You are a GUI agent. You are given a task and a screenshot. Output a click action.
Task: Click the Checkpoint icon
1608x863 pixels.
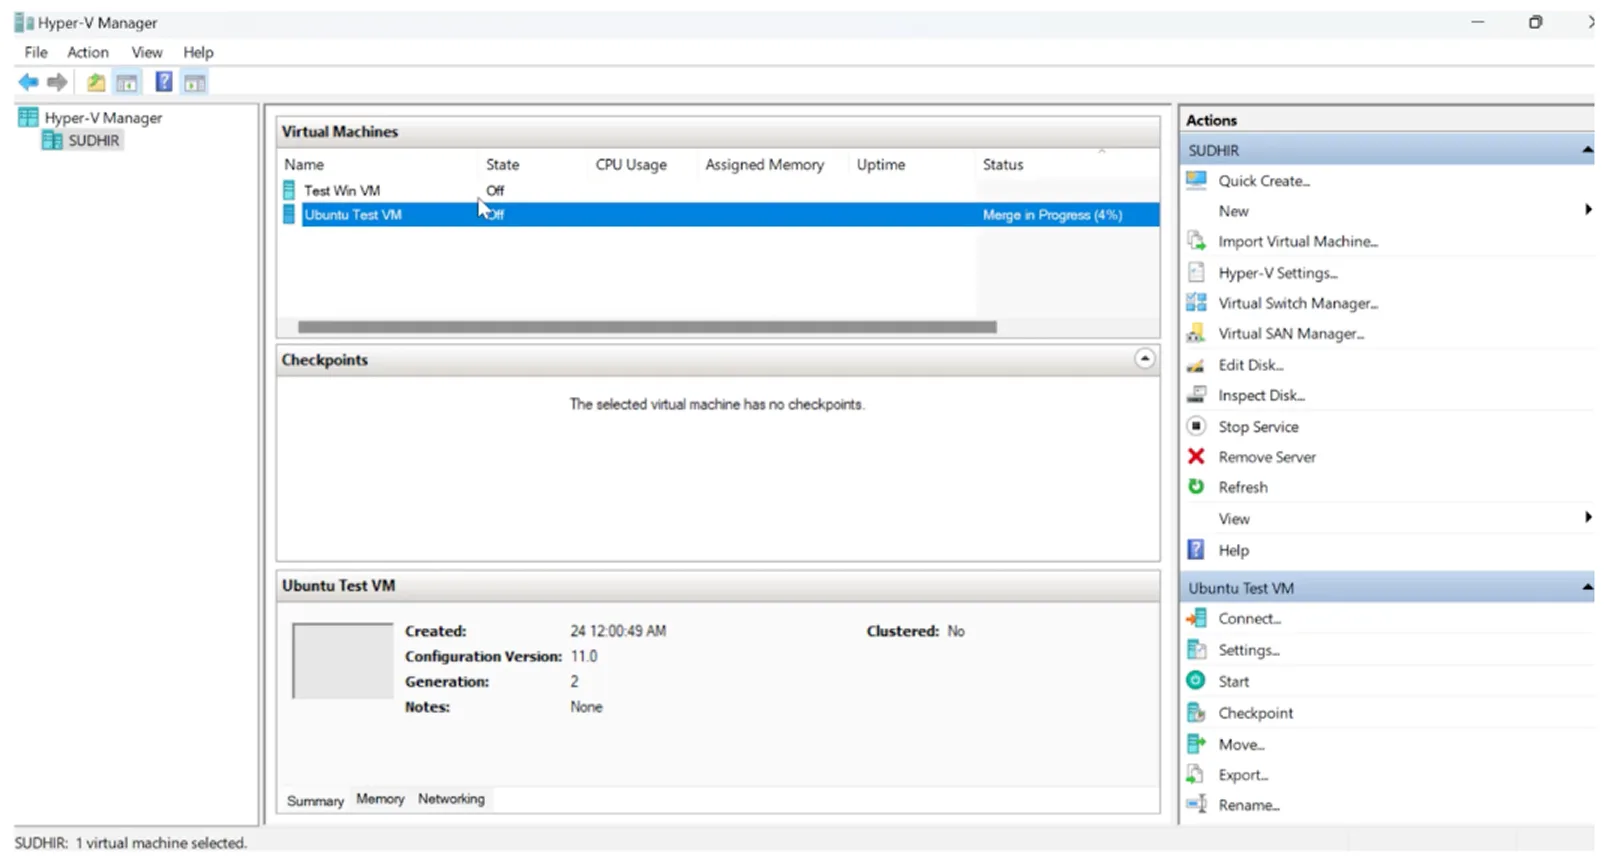point(1196,712)
